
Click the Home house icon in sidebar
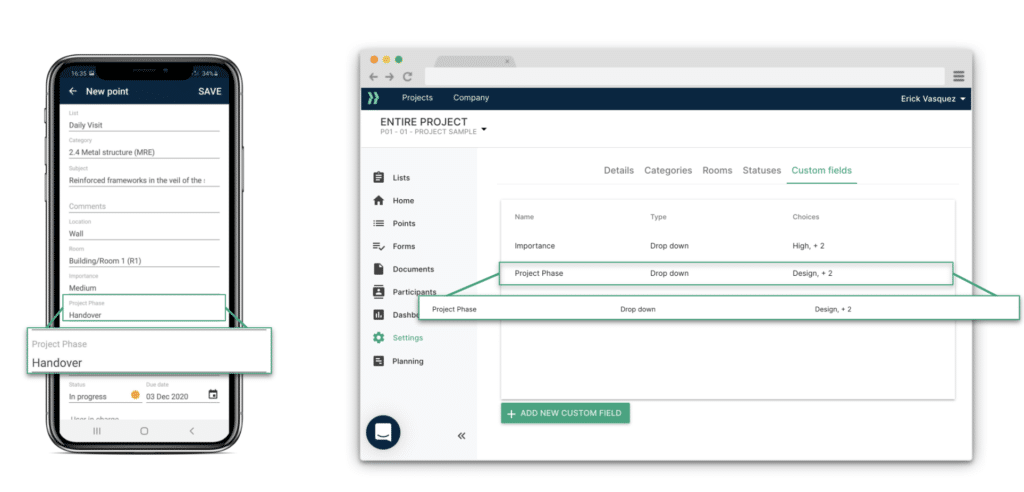[x=379, y=201]
